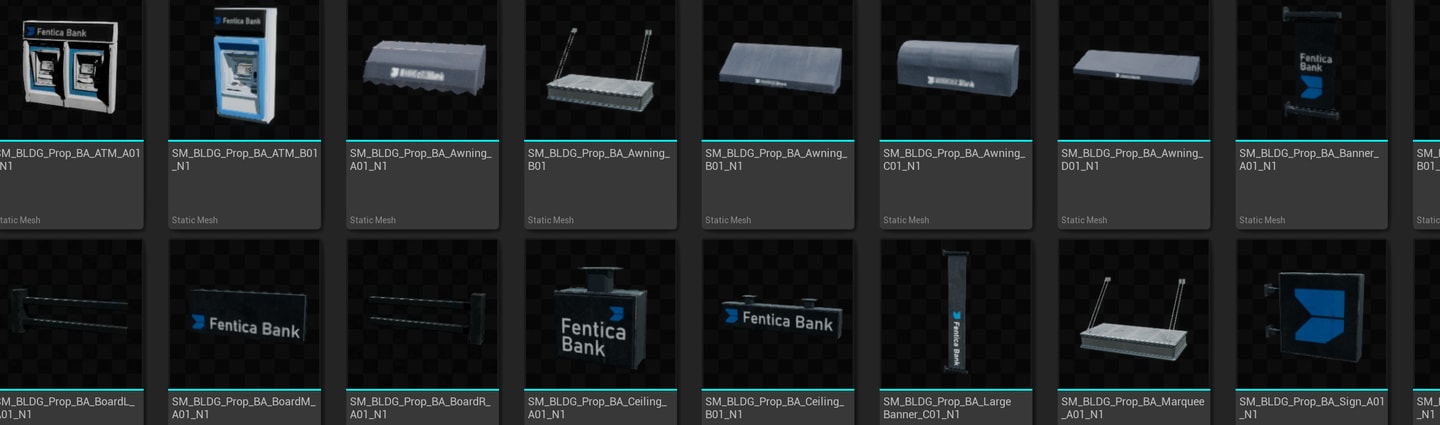The width and height of the screenshot is (1440, 425).
Task: Pick the Marquee_A01_N1 suspended marquee mesh
Action: (x=1134, y=313)
